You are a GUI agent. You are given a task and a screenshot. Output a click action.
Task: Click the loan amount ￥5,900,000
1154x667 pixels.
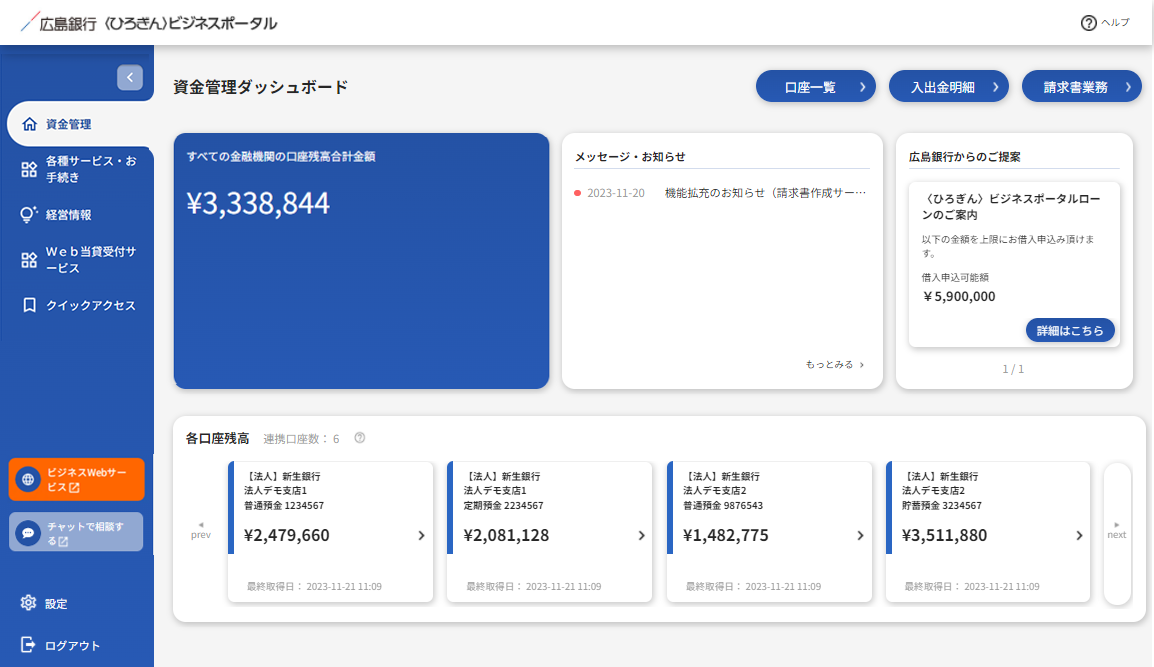tap(959, 296)
